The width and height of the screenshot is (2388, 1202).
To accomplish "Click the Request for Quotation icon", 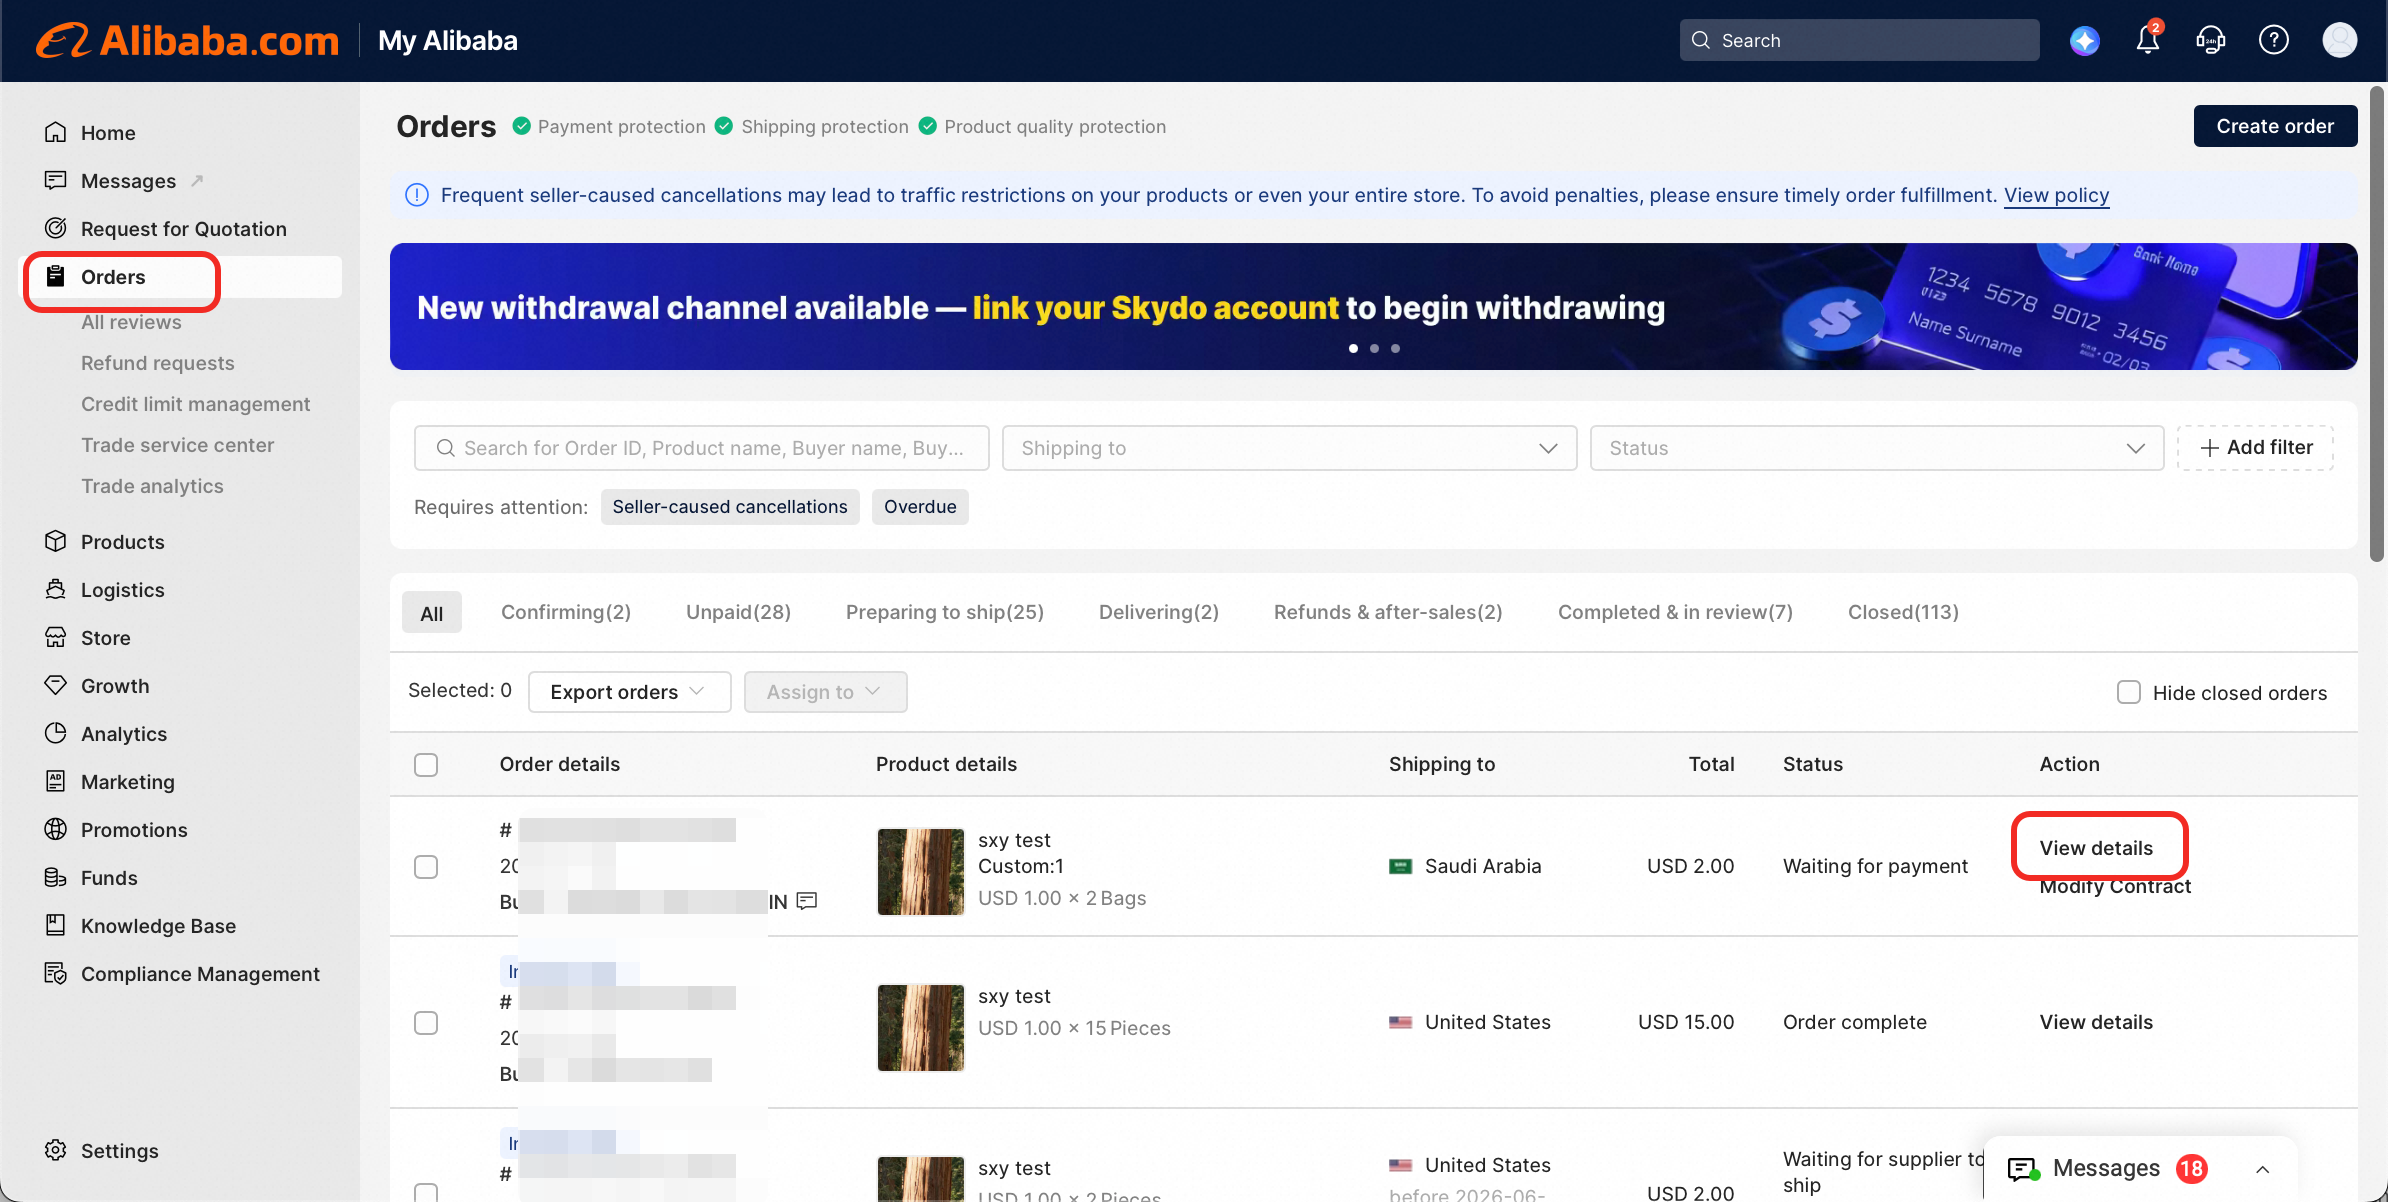I will pyautogui.click(x=56, y=229).
